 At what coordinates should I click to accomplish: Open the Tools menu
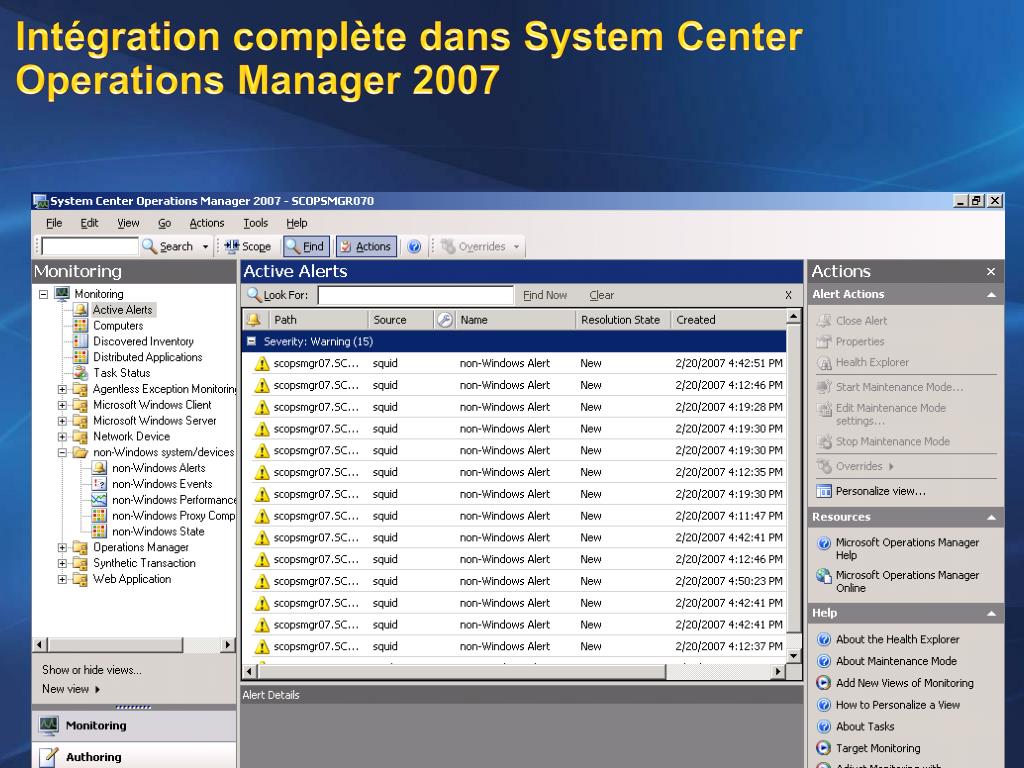(x=255, y=223)
